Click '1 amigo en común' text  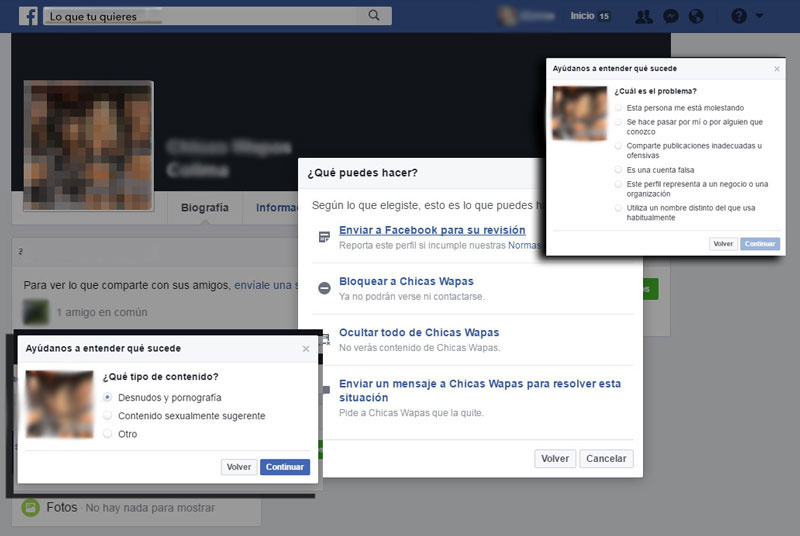(102, 312)
